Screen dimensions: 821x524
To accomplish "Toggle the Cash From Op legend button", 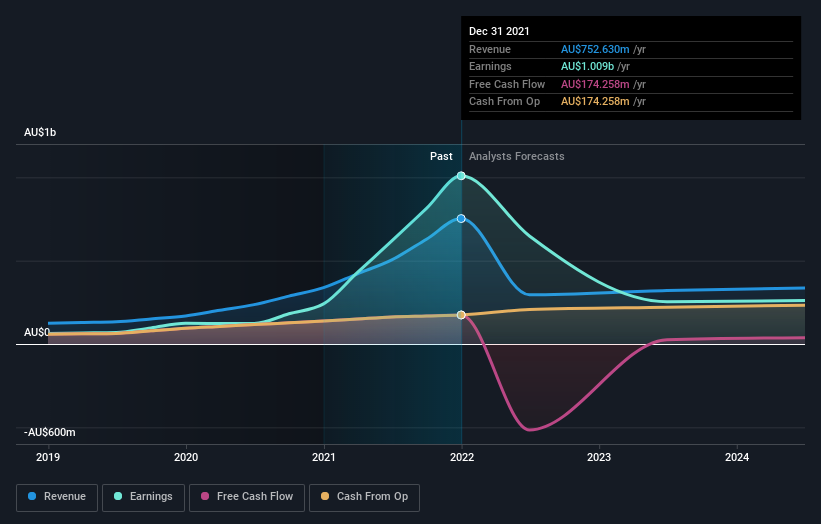I will pyautogui.click(x=364, y=497).
